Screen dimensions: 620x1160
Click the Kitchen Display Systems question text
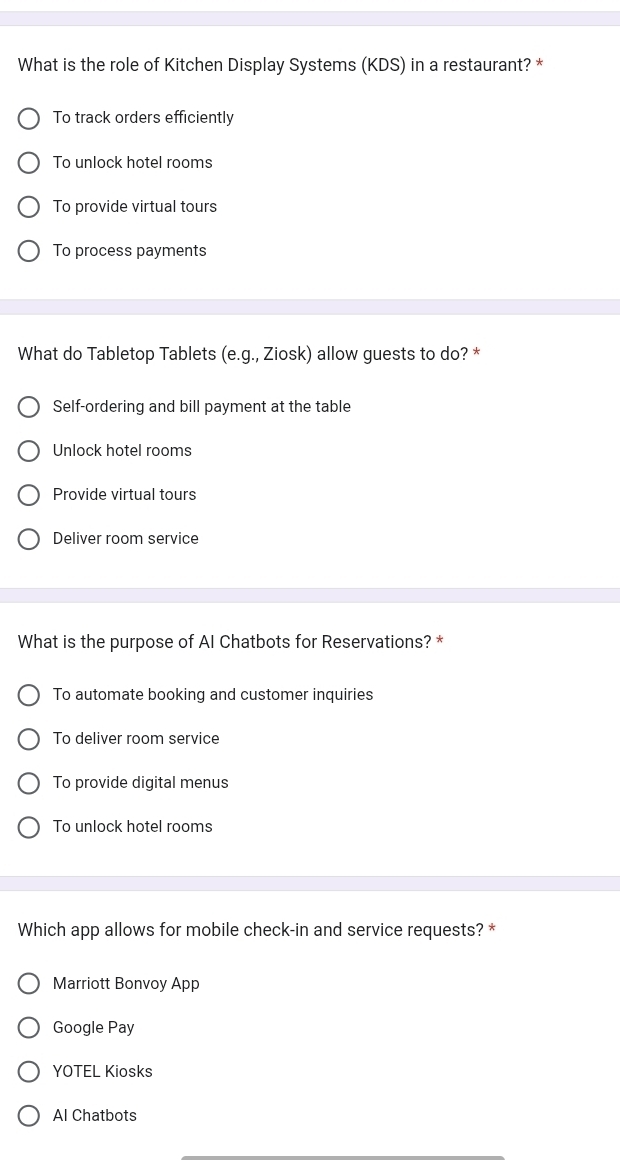coord(274,66)
